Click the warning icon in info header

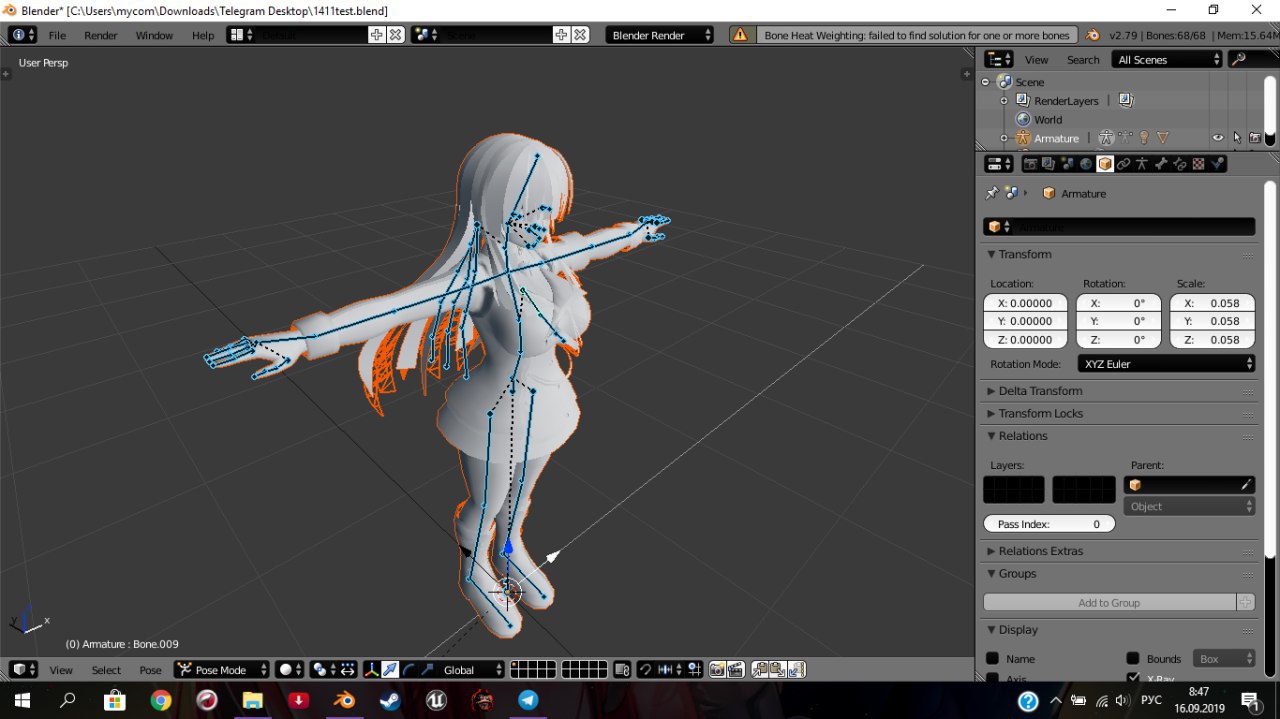pos(740,35)
